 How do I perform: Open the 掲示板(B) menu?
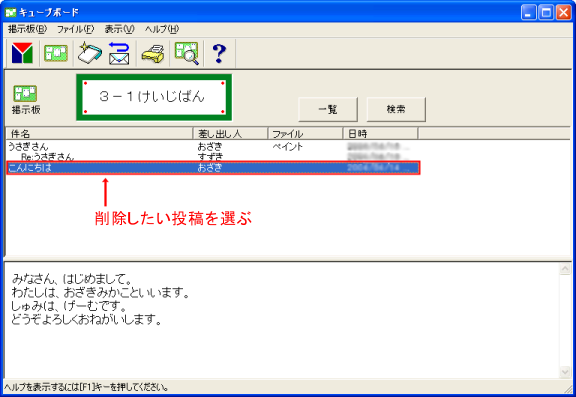[x=28, y=29]
